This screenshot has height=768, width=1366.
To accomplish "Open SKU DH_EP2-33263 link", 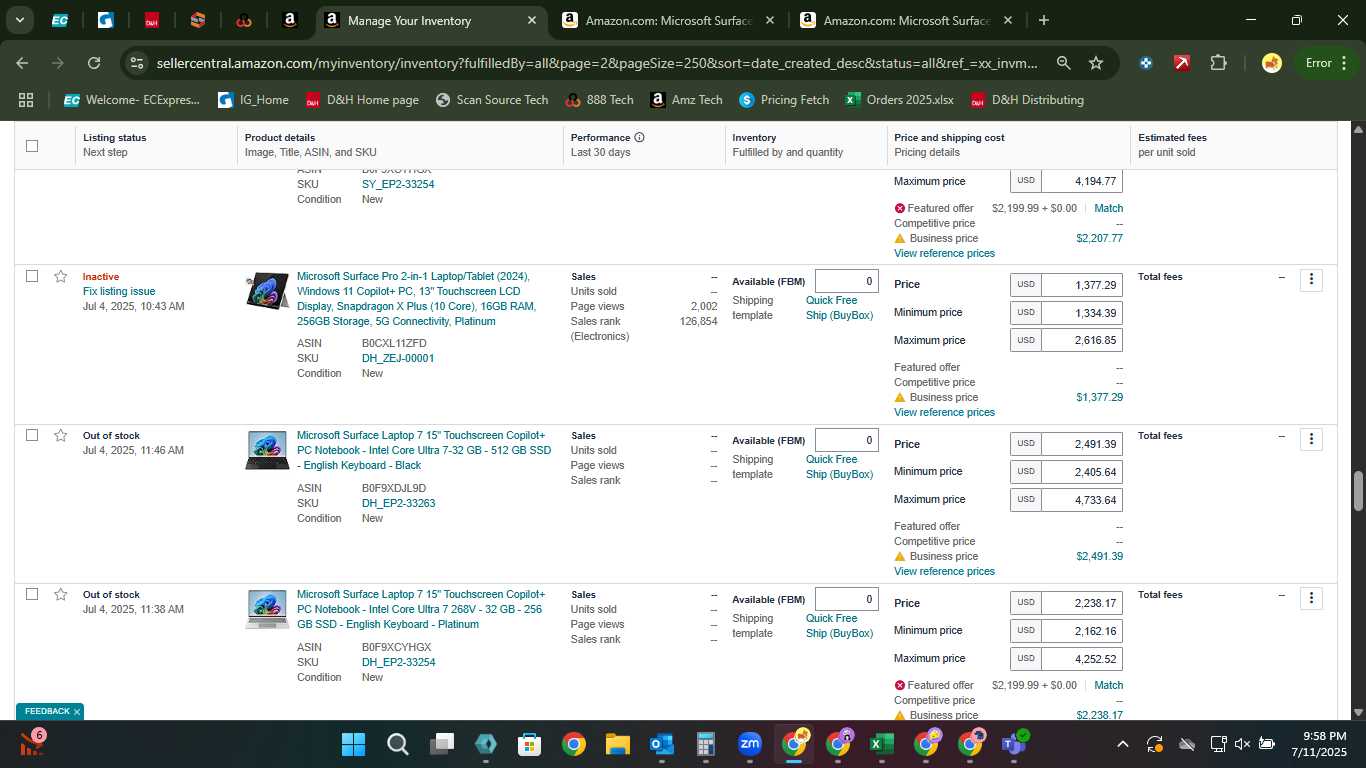I will click(398, 503).
